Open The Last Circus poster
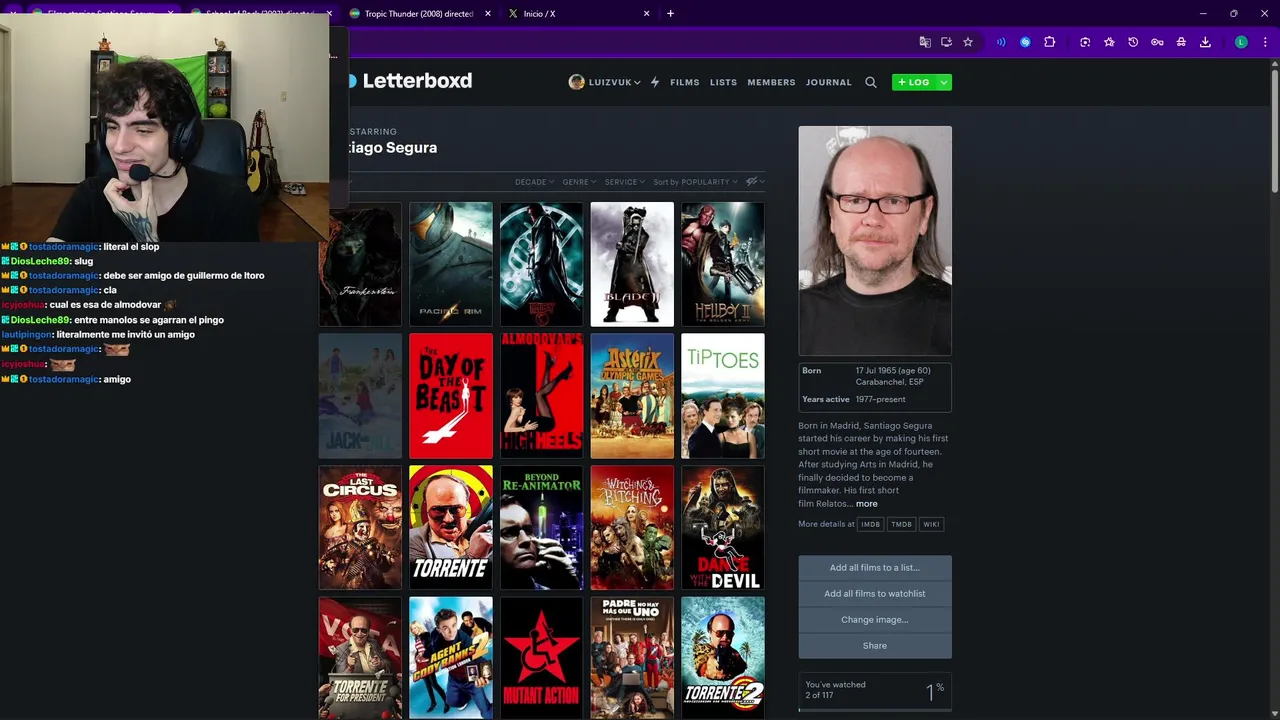The width and height of the screenshot is (1280, 720). (x=360, y=528)
